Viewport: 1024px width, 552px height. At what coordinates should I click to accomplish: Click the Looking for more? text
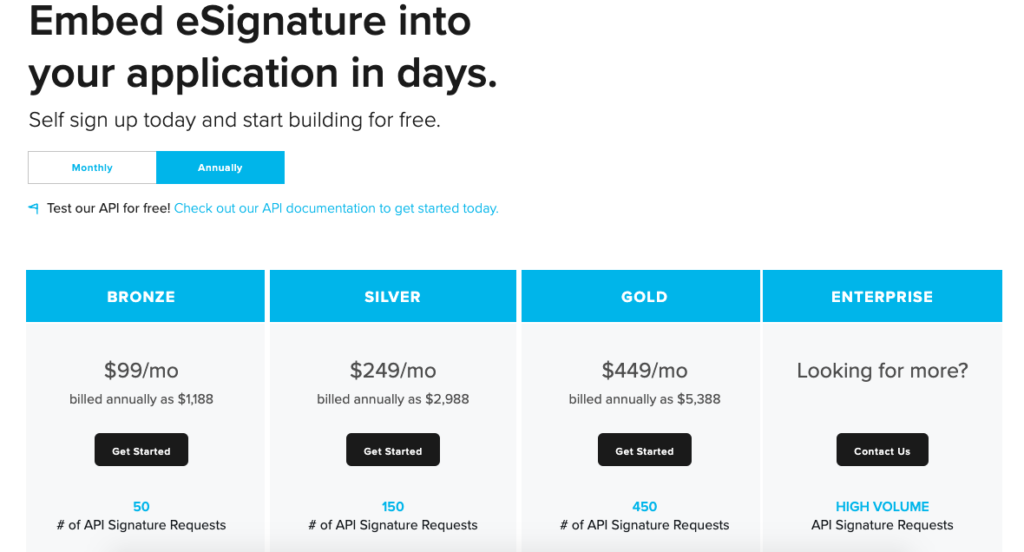tap(882, 371)
